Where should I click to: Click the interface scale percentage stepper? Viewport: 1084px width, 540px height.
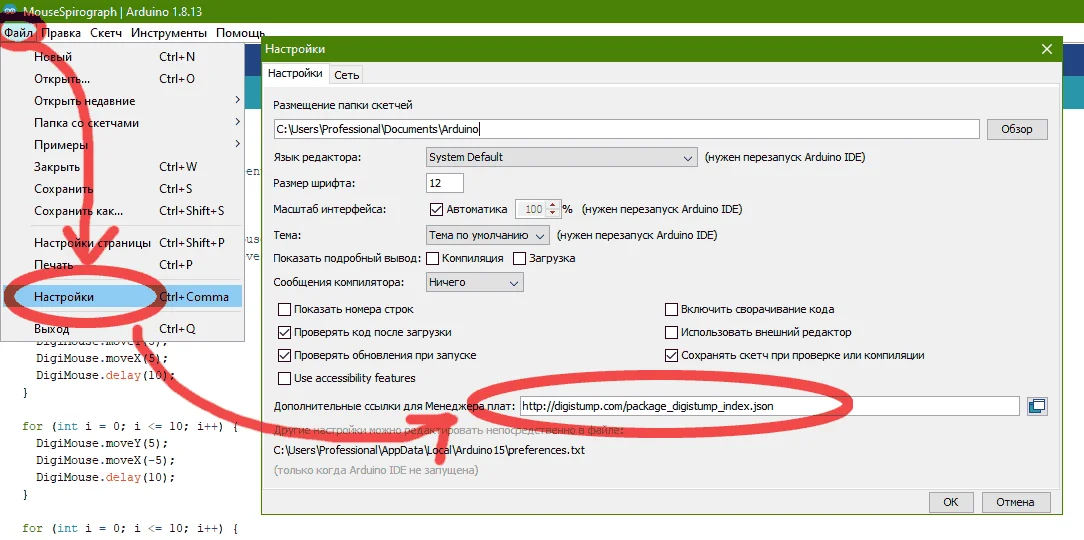click(x=552, y=209)
